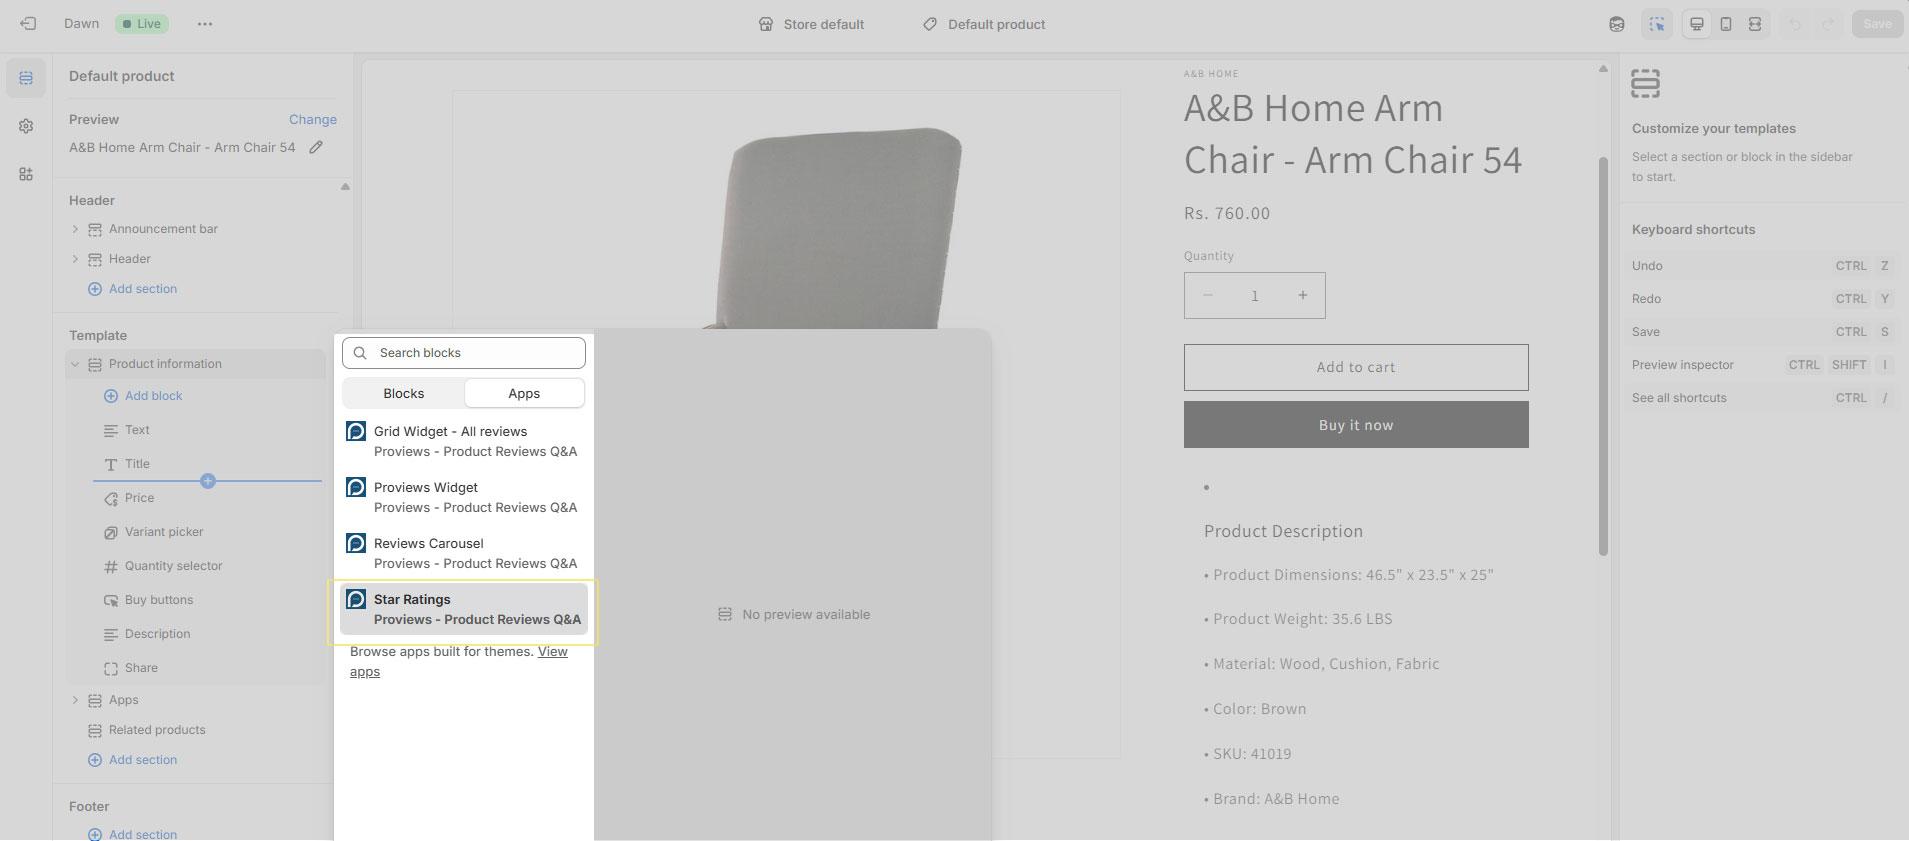This screenshot has height=841, width=1909.
Task: Open App embeds sidebar icon
Action: click(x=26, y=174)
